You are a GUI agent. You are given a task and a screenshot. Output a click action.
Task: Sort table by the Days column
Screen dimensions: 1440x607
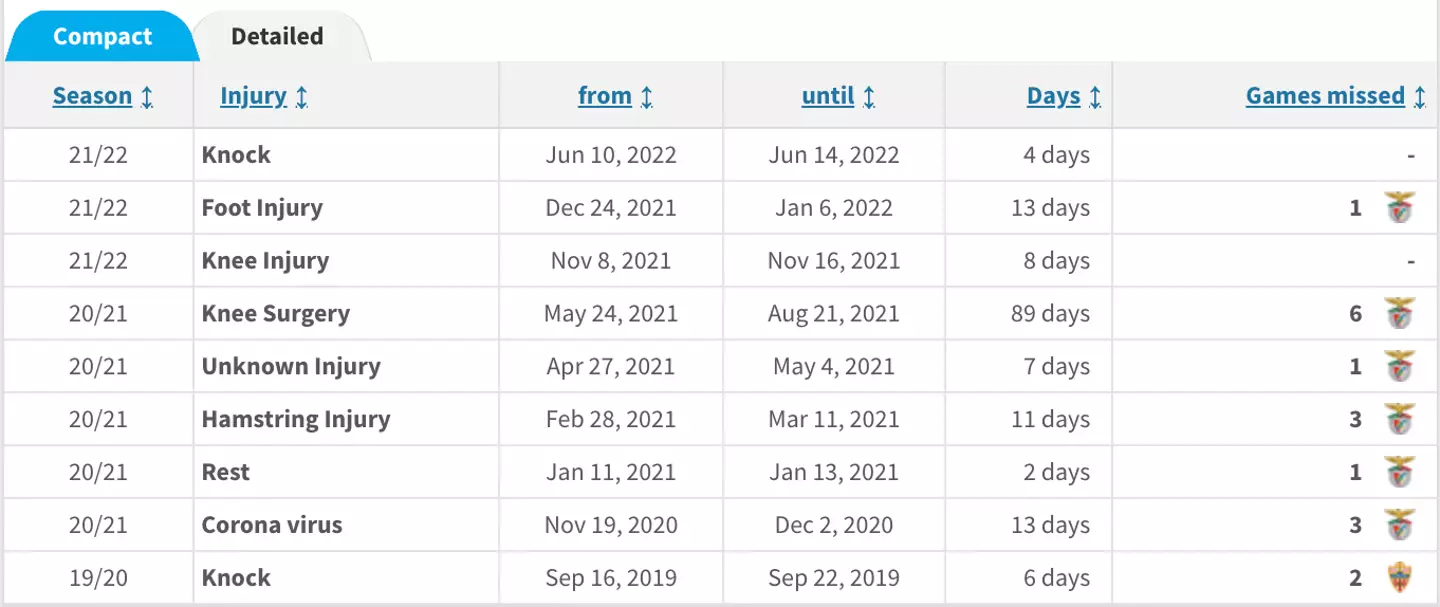pos(1053,96)
